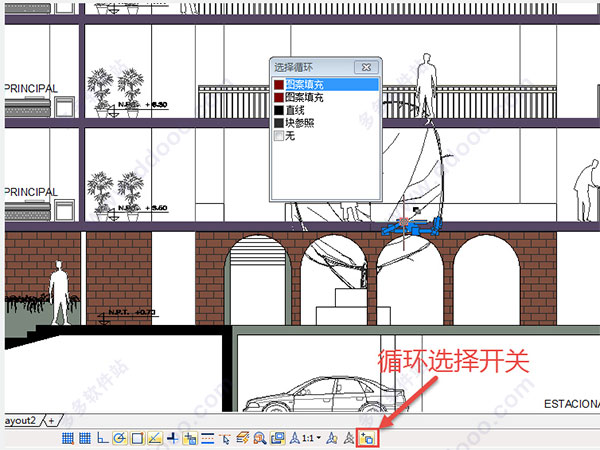The height and width of the screenshot is (450, 600).
Task: Click the + tab beside Layout2
Action: pyautogui.click(x=51, y=420)
